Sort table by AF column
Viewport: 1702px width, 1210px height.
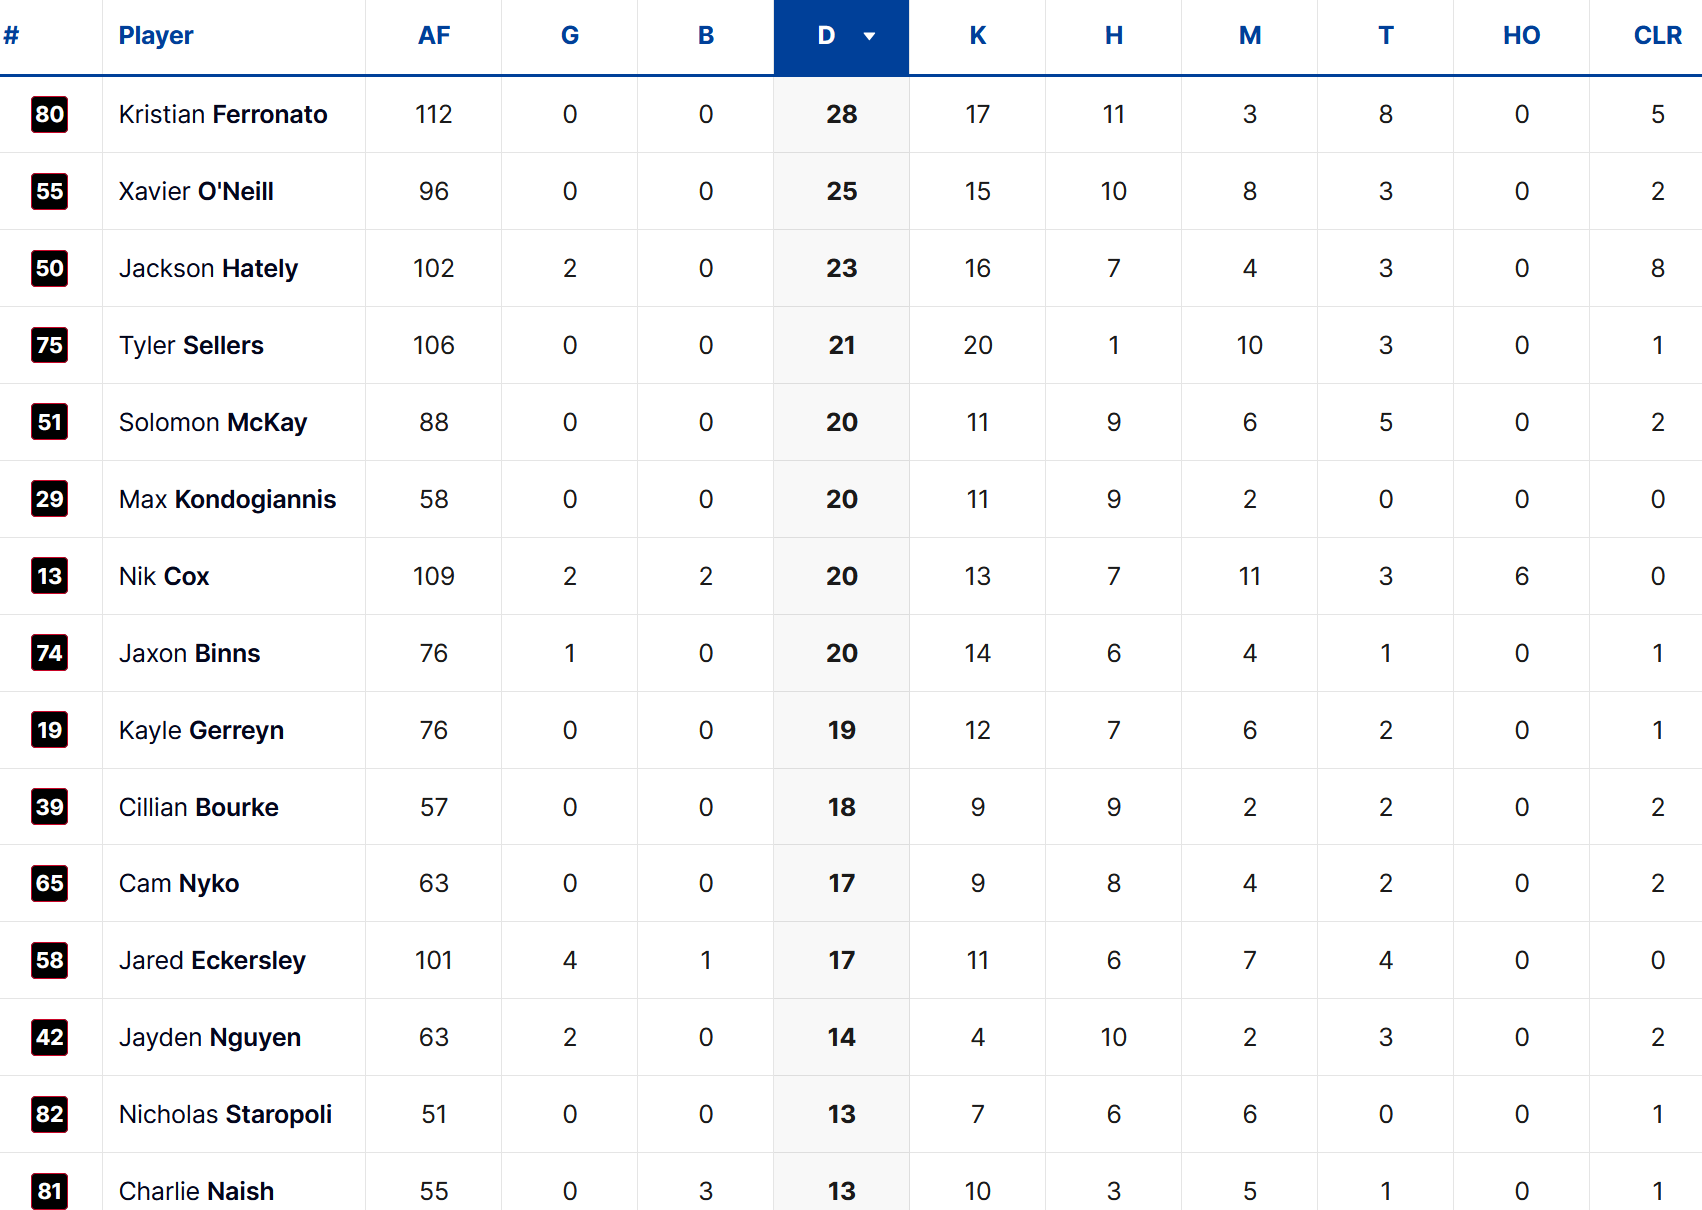click(x=434, y=36)
